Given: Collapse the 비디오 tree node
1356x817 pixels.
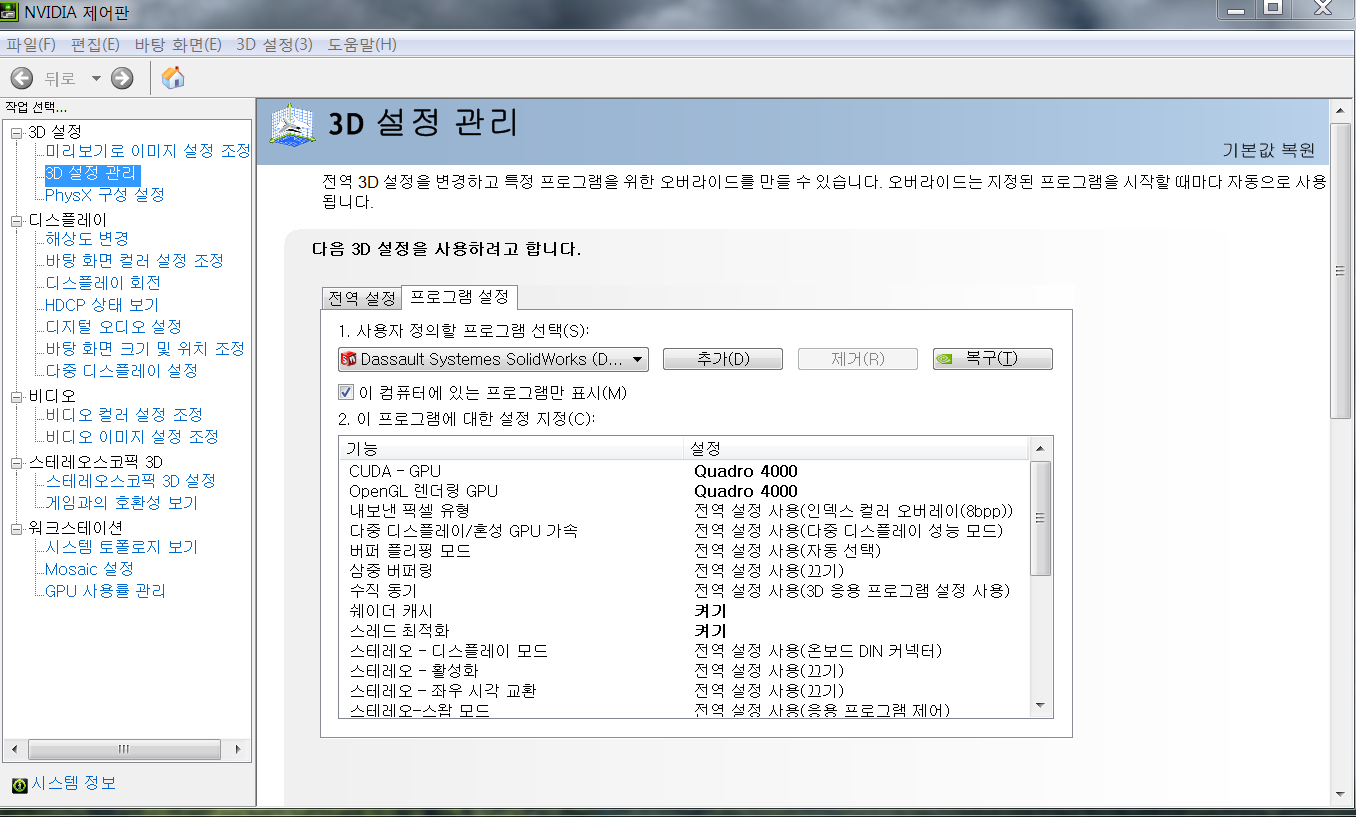Looking at the screenshot, I should click(x=16, y=397).
